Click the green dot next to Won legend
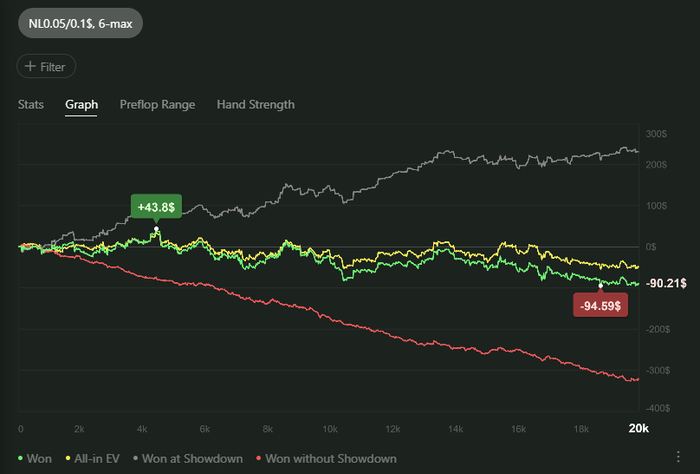The image size is (700, 474). tap(21, 458)
